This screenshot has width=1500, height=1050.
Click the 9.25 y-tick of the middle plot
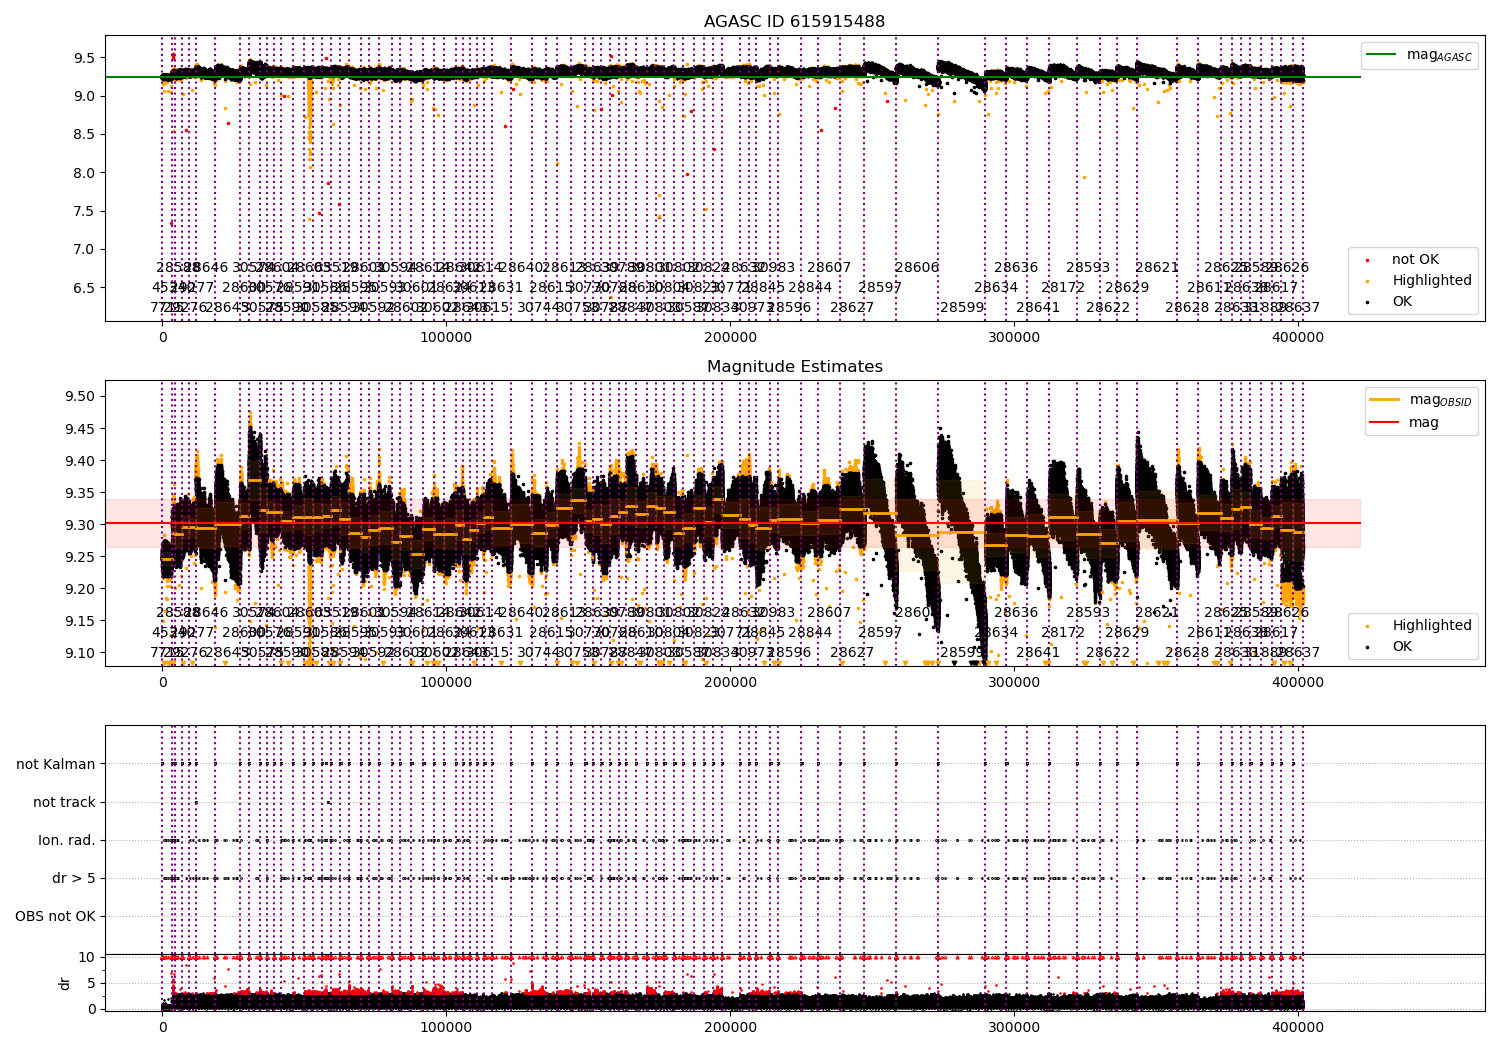tap(80, 558)
